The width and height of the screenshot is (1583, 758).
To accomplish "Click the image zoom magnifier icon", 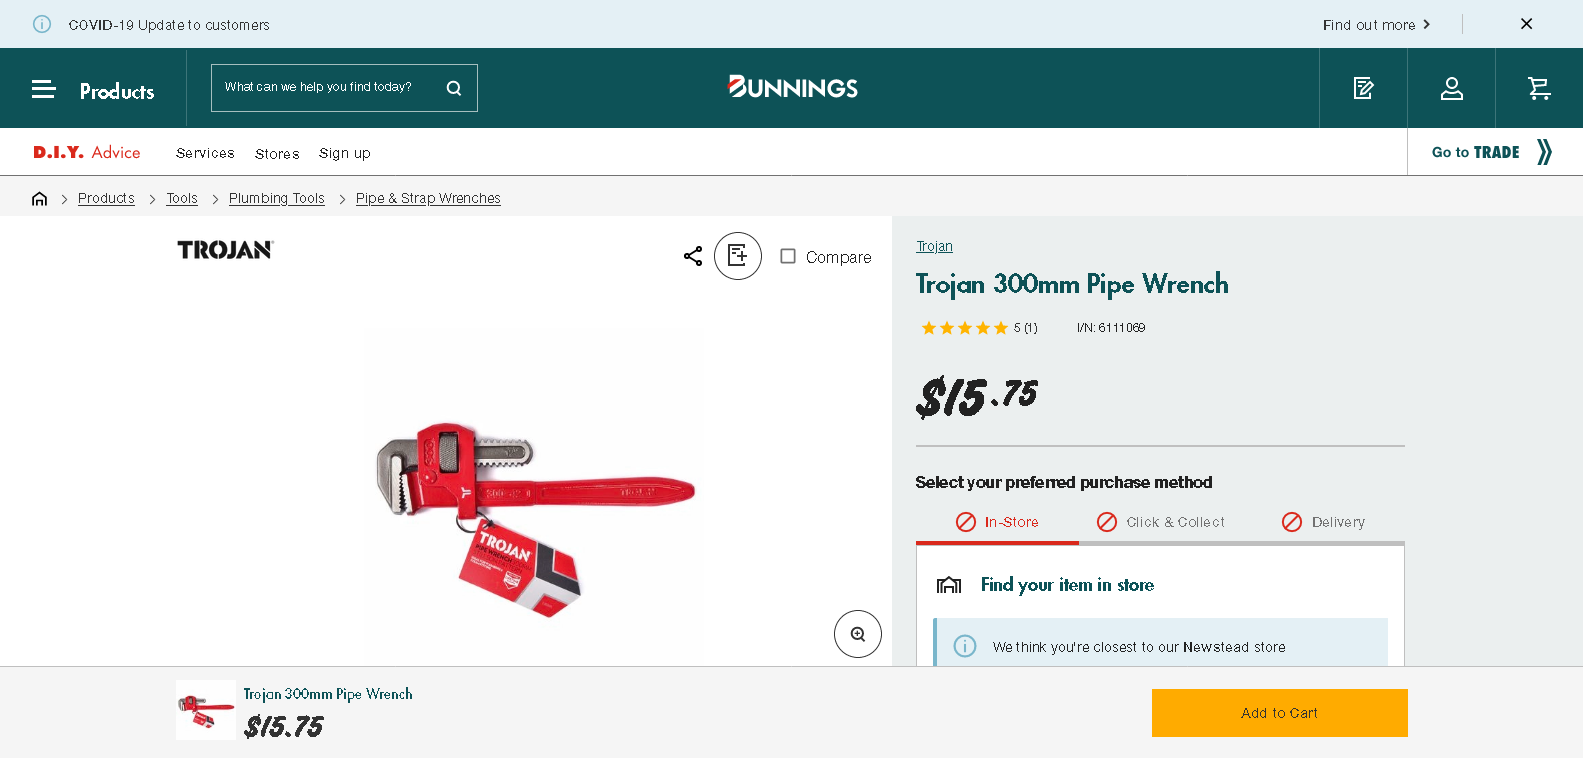I will point(857,633).
